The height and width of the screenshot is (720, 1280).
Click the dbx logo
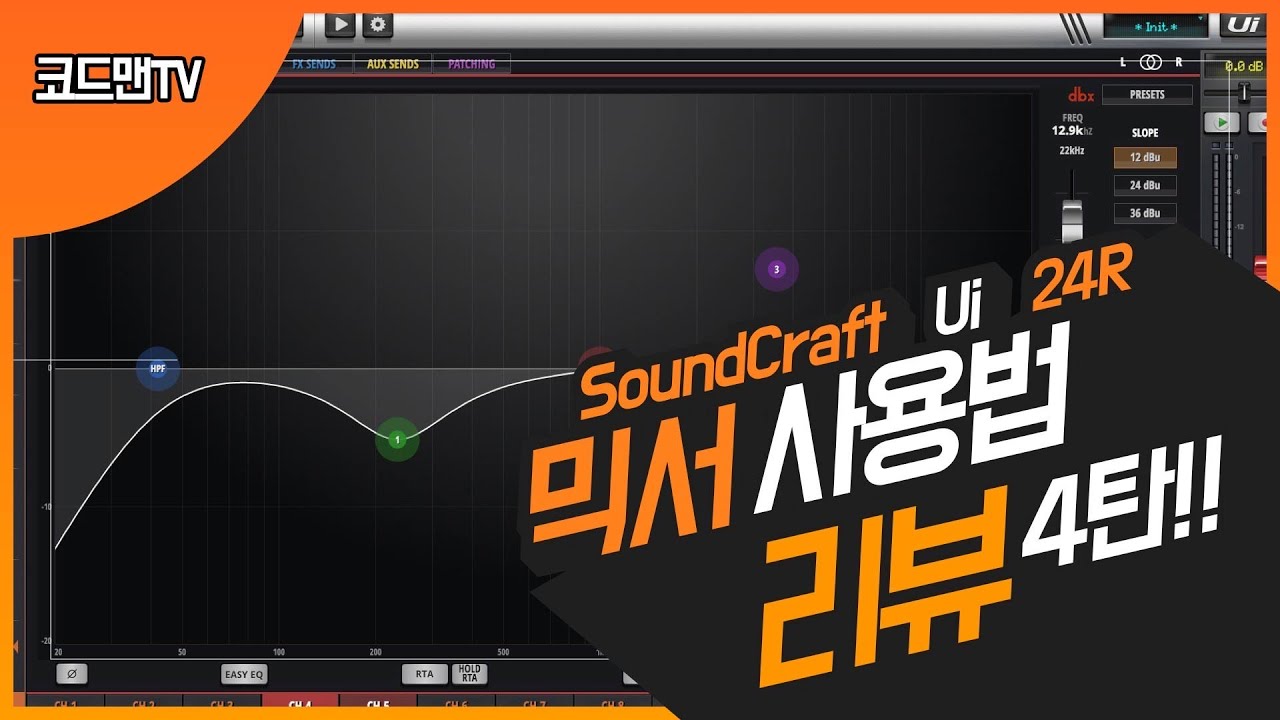1081,95
